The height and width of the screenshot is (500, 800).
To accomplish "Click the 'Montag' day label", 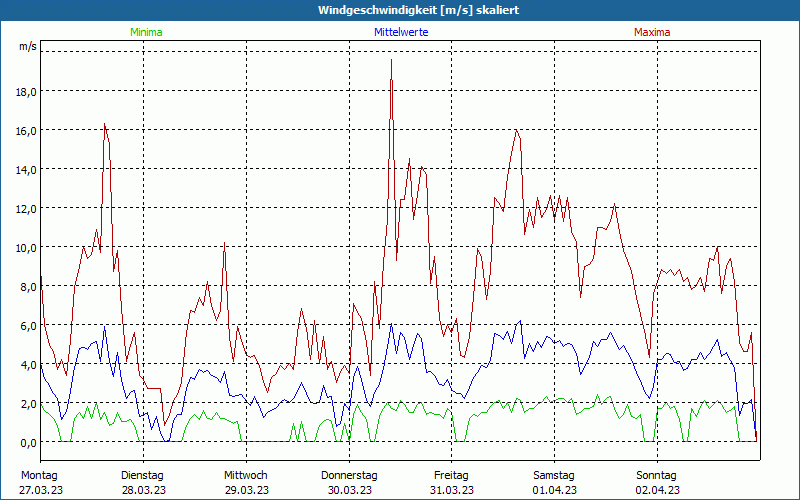I will point(39,475).
